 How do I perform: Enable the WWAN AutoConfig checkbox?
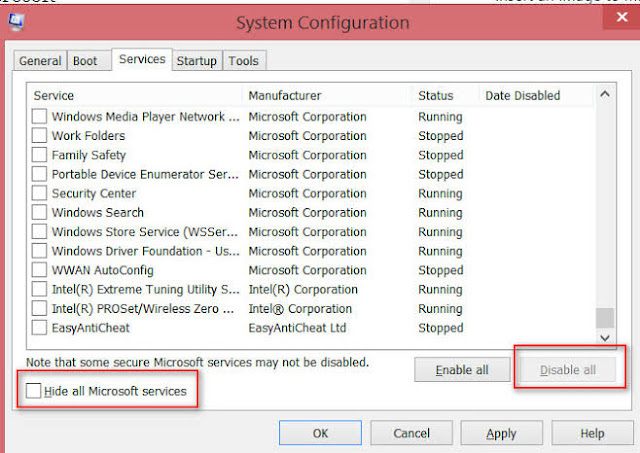click(x=39, y=270)
